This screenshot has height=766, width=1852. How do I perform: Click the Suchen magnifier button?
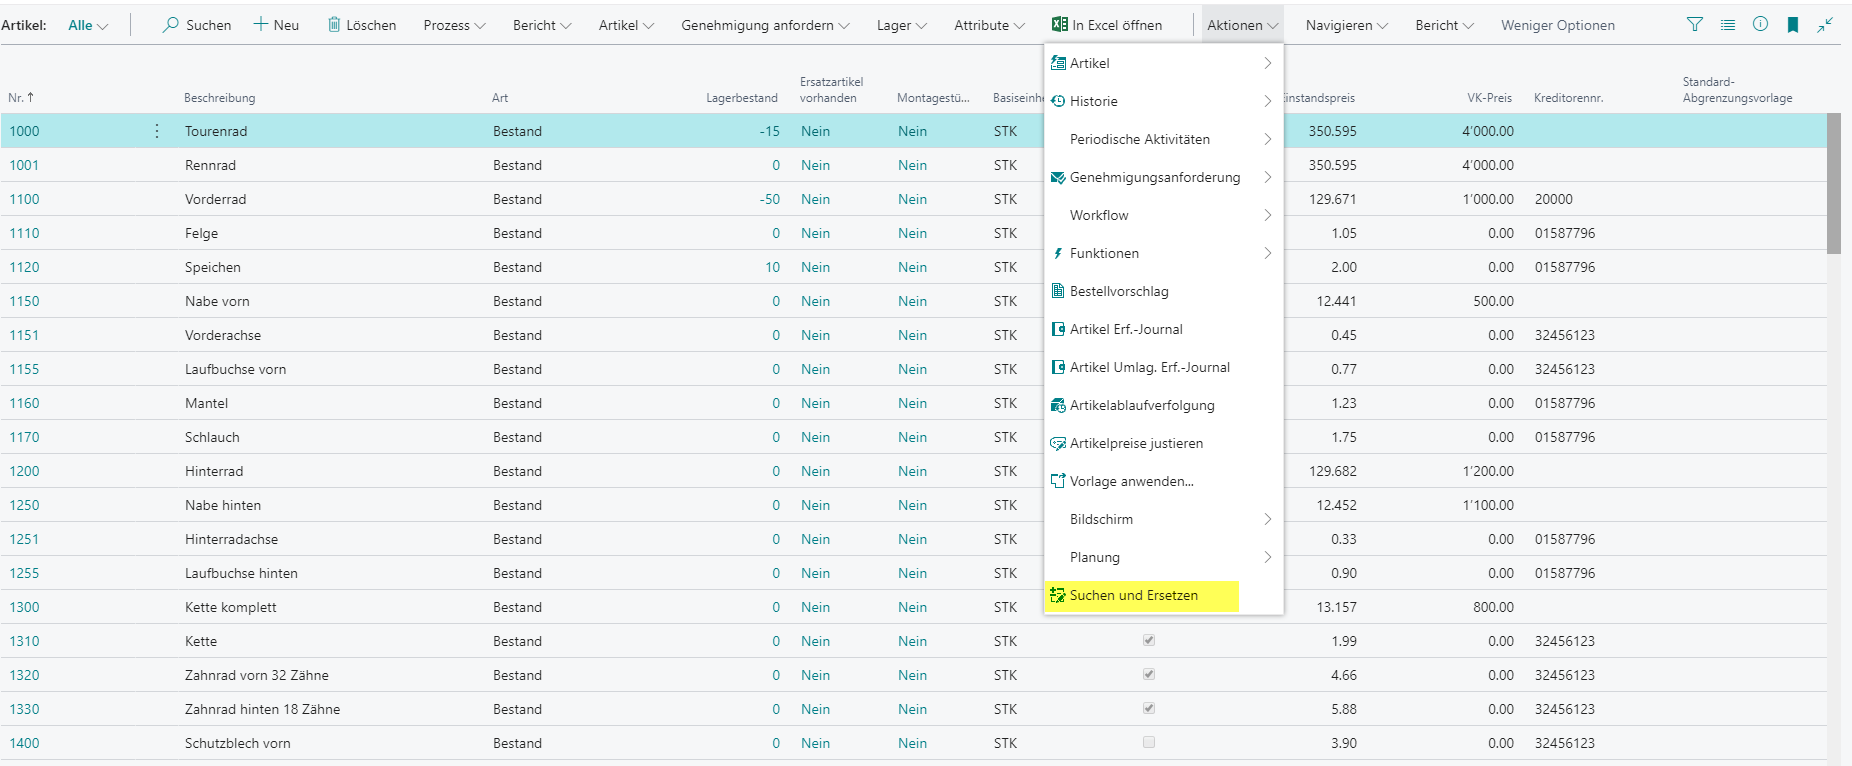pyautogui.click(x=196, y=25)
